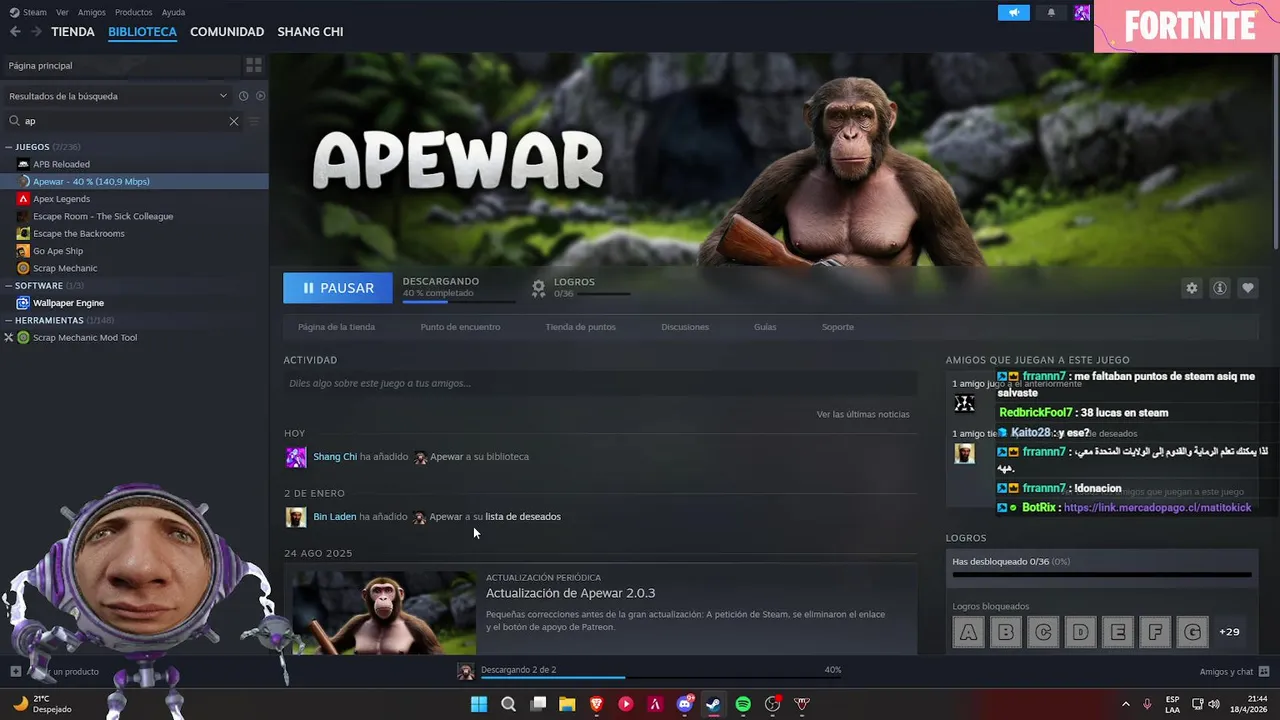Screen dimensions: 1280x720
Task: Show remaining +29 locked achievements
Action: click(x=1229, y=632)
